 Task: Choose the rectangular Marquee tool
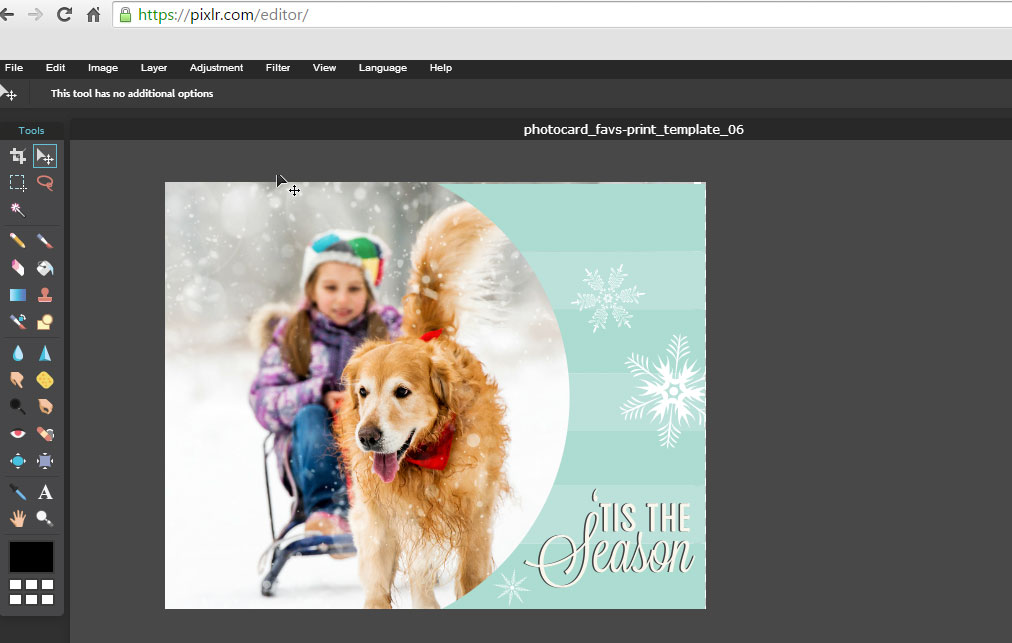(18, 183)
